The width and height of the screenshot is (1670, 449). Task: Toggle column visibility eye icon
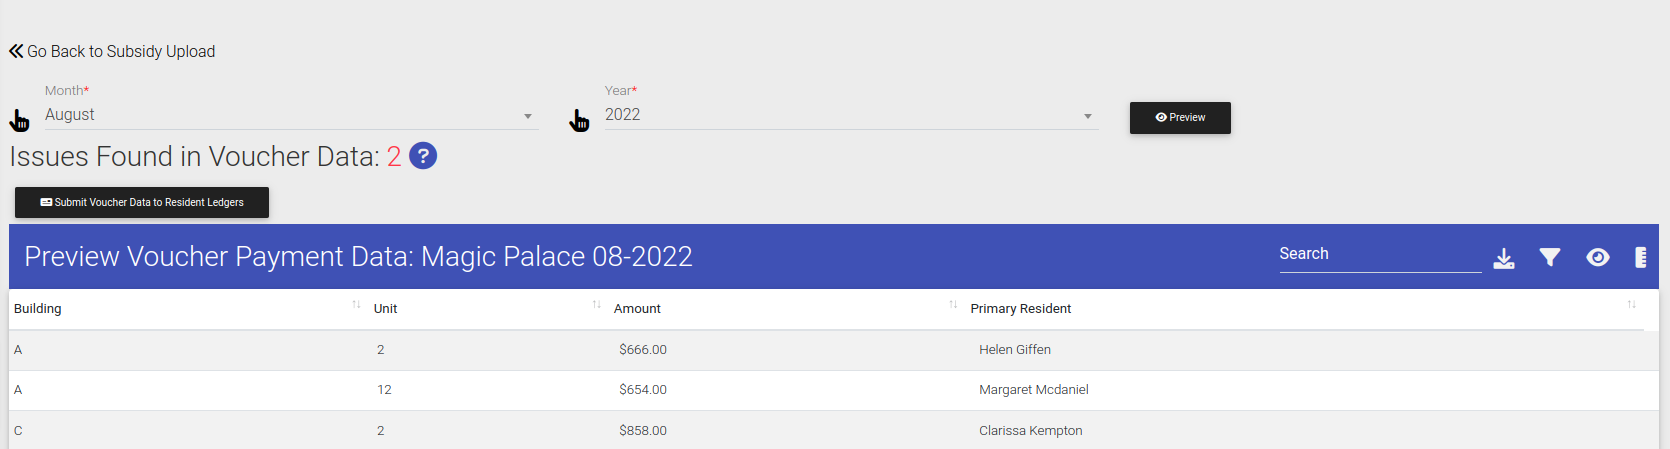pyautogui.click(x=1598, y=258)
